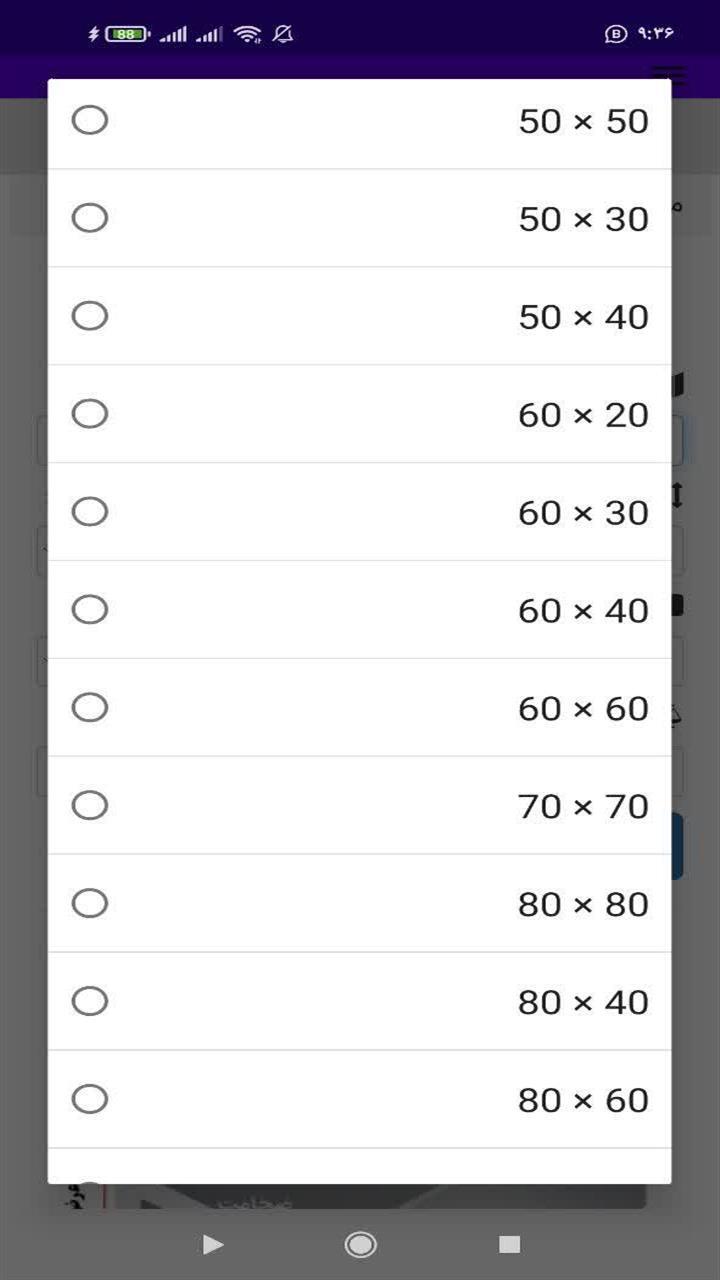The width and height of the screenshot is (720, 1280).
Task: Select the 80 × 80 radio button
Action: [90, 904]
